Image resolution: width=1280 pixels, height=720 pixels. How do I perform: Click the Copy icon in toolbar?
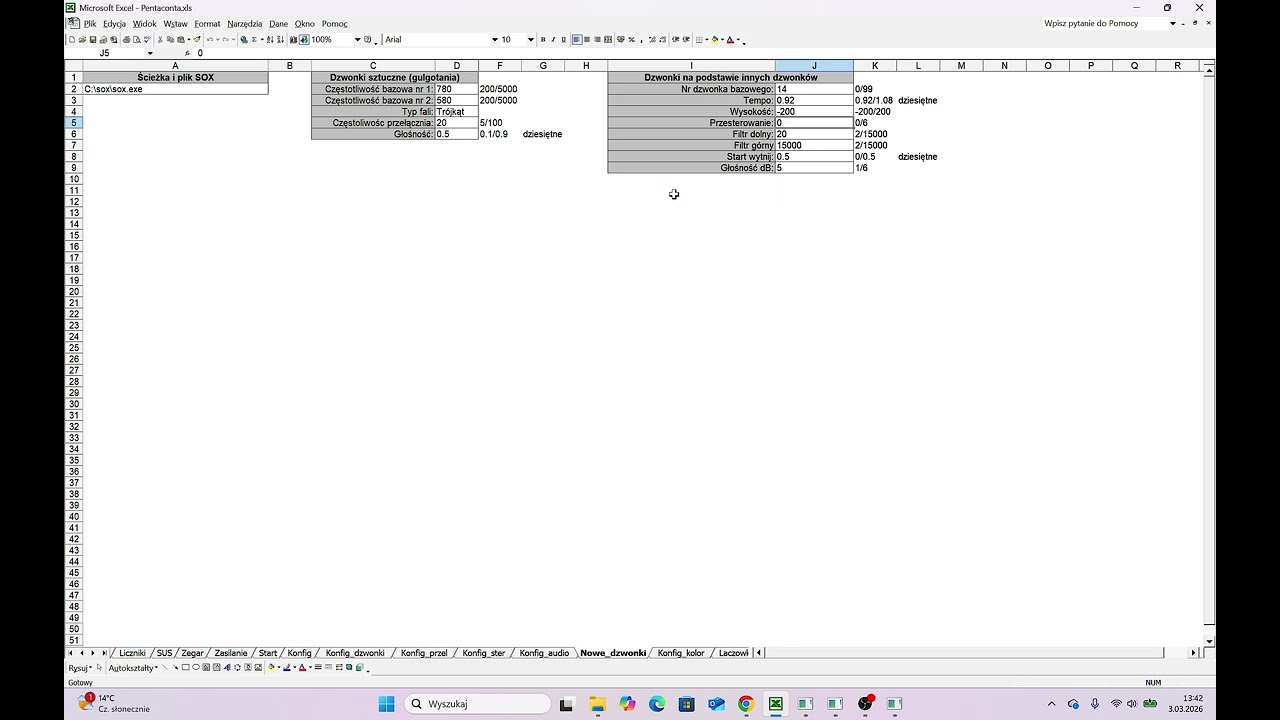(x=170, y=40)
